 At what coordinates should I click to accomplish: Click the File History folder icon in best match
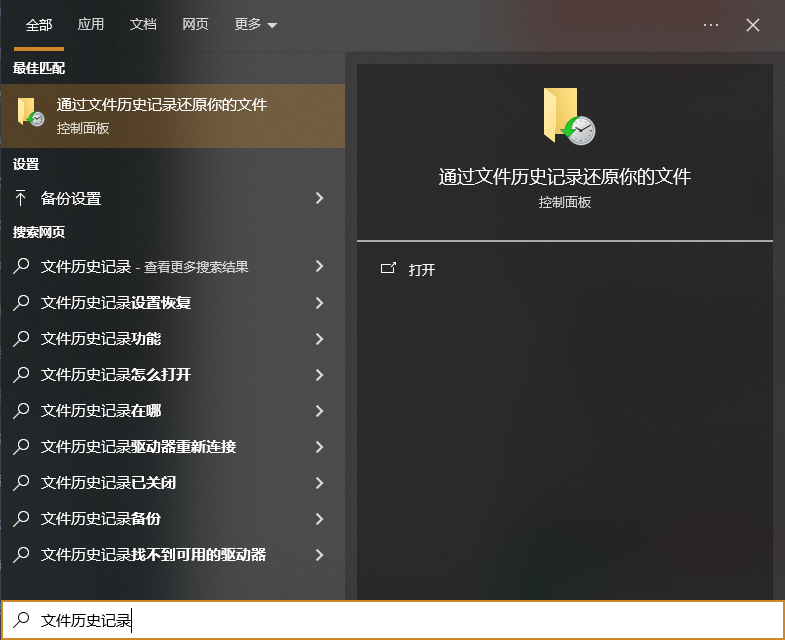[30, 112]
